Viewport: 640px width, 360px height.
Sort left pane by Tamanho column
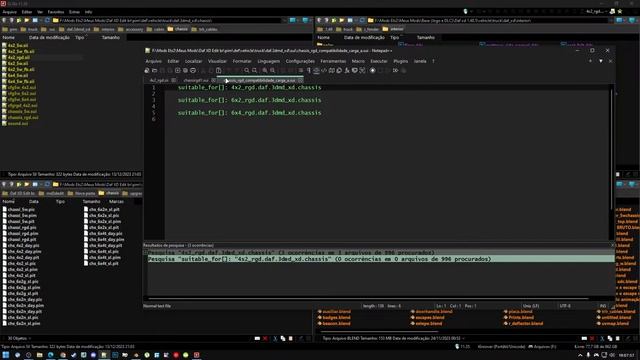point(111,38)
